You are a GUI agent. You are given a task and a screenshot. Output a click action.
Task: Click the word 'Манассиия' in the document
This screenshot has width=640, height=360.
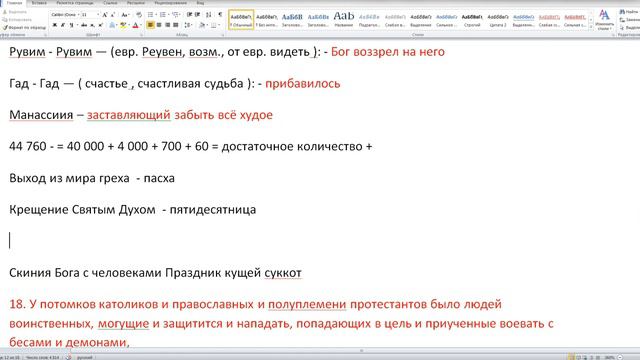point(41,115)
